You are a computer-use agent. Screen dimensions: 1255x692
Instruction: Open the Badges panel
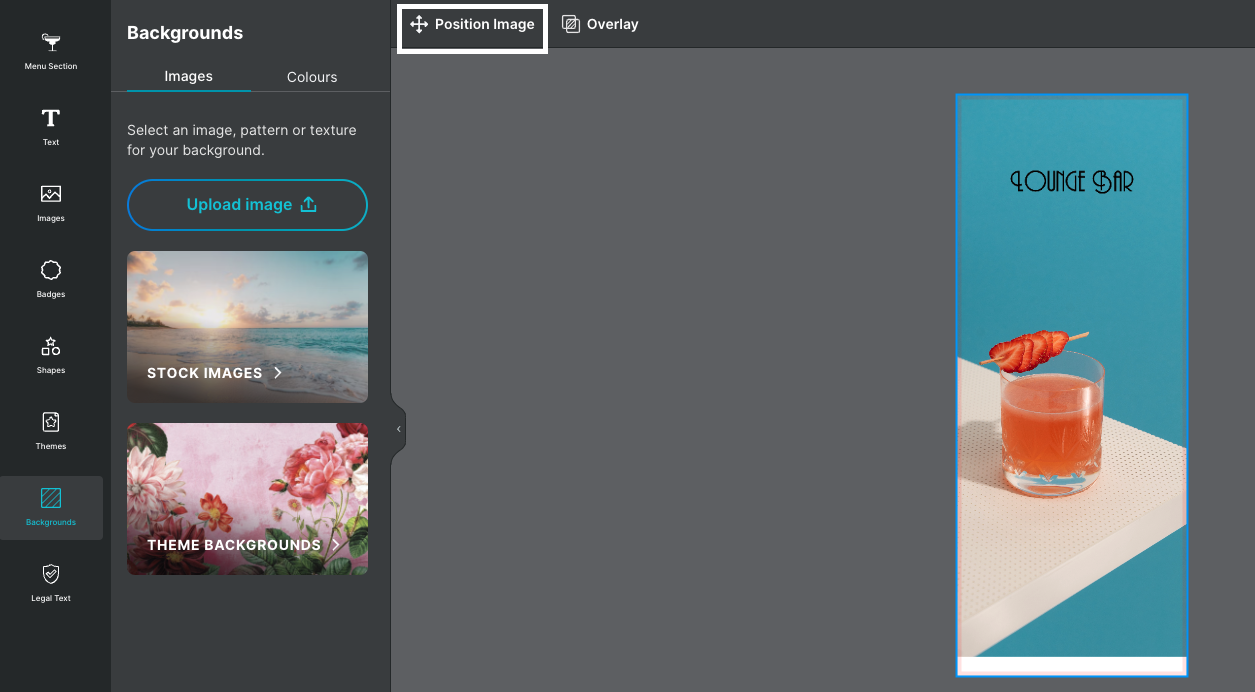(51, 271)
